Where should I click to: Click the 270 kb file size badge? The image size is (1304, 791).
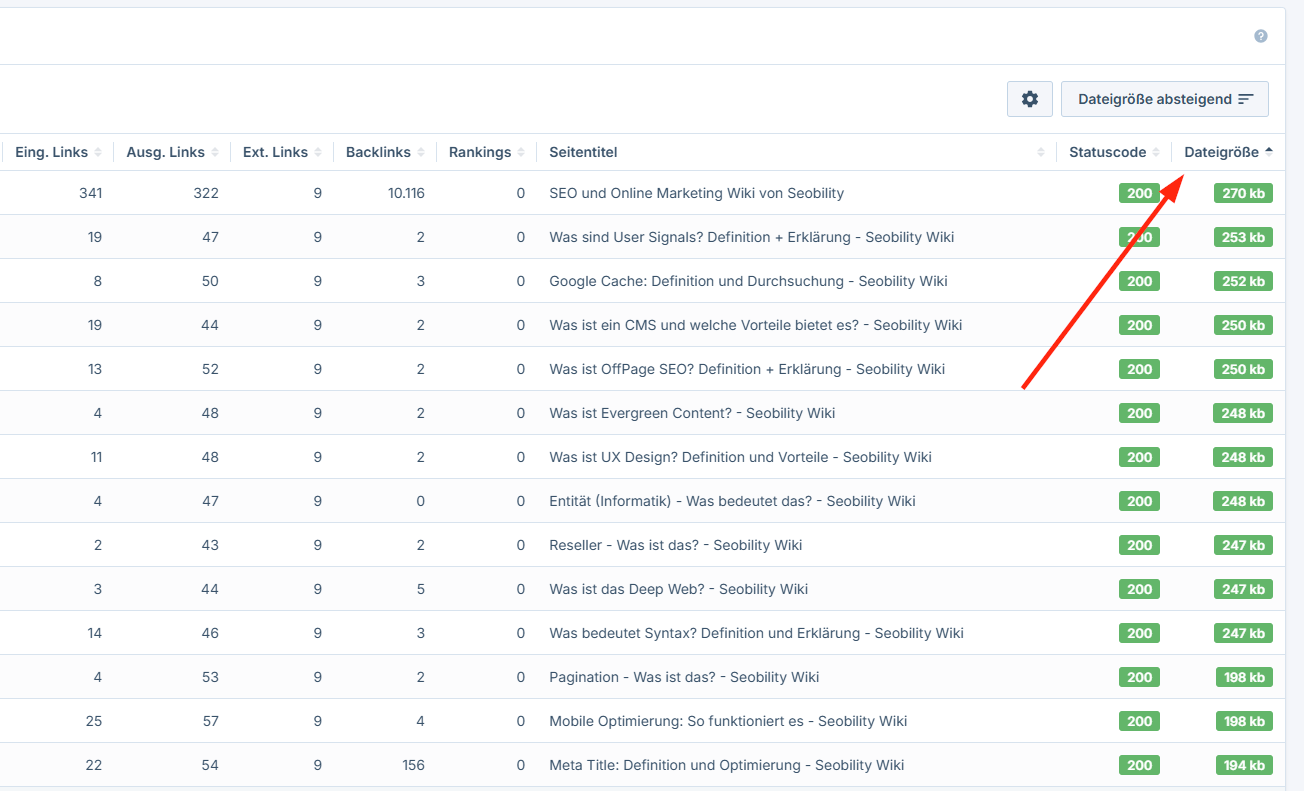tap(1242, 193)
